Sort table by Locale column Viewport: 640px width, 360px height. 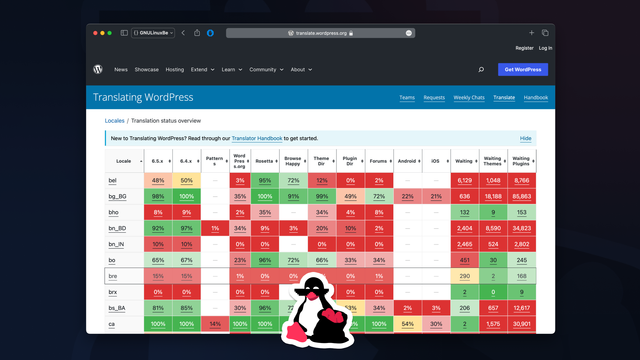tap(124, 161)
